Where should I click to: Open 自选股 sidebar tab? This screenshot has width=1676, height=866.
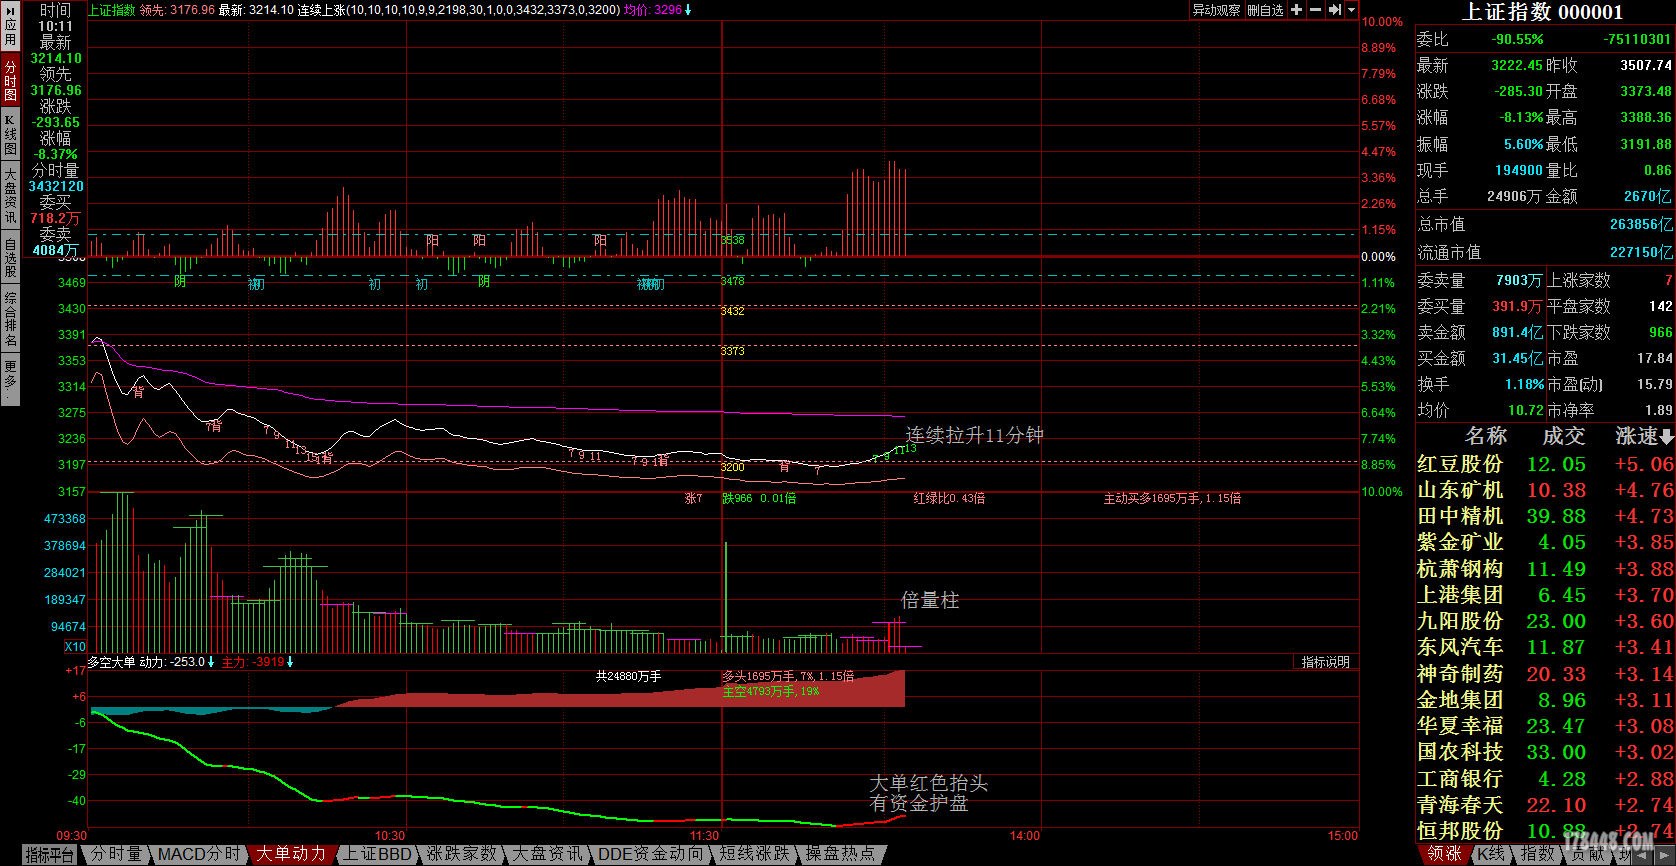coord(10,257)
